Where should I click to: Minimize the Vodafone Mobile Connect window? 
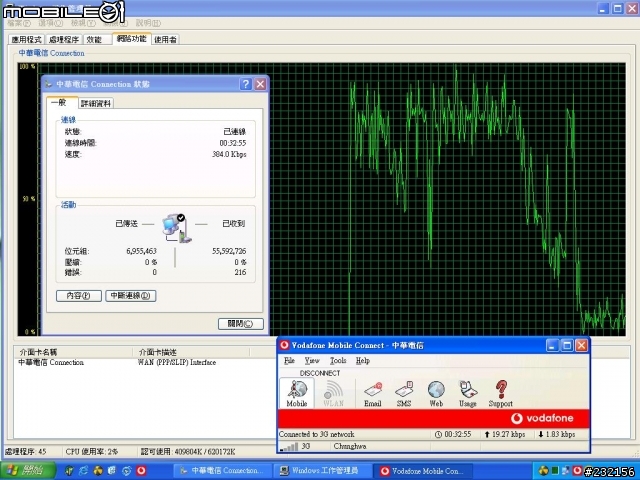(x=552, y=346)
